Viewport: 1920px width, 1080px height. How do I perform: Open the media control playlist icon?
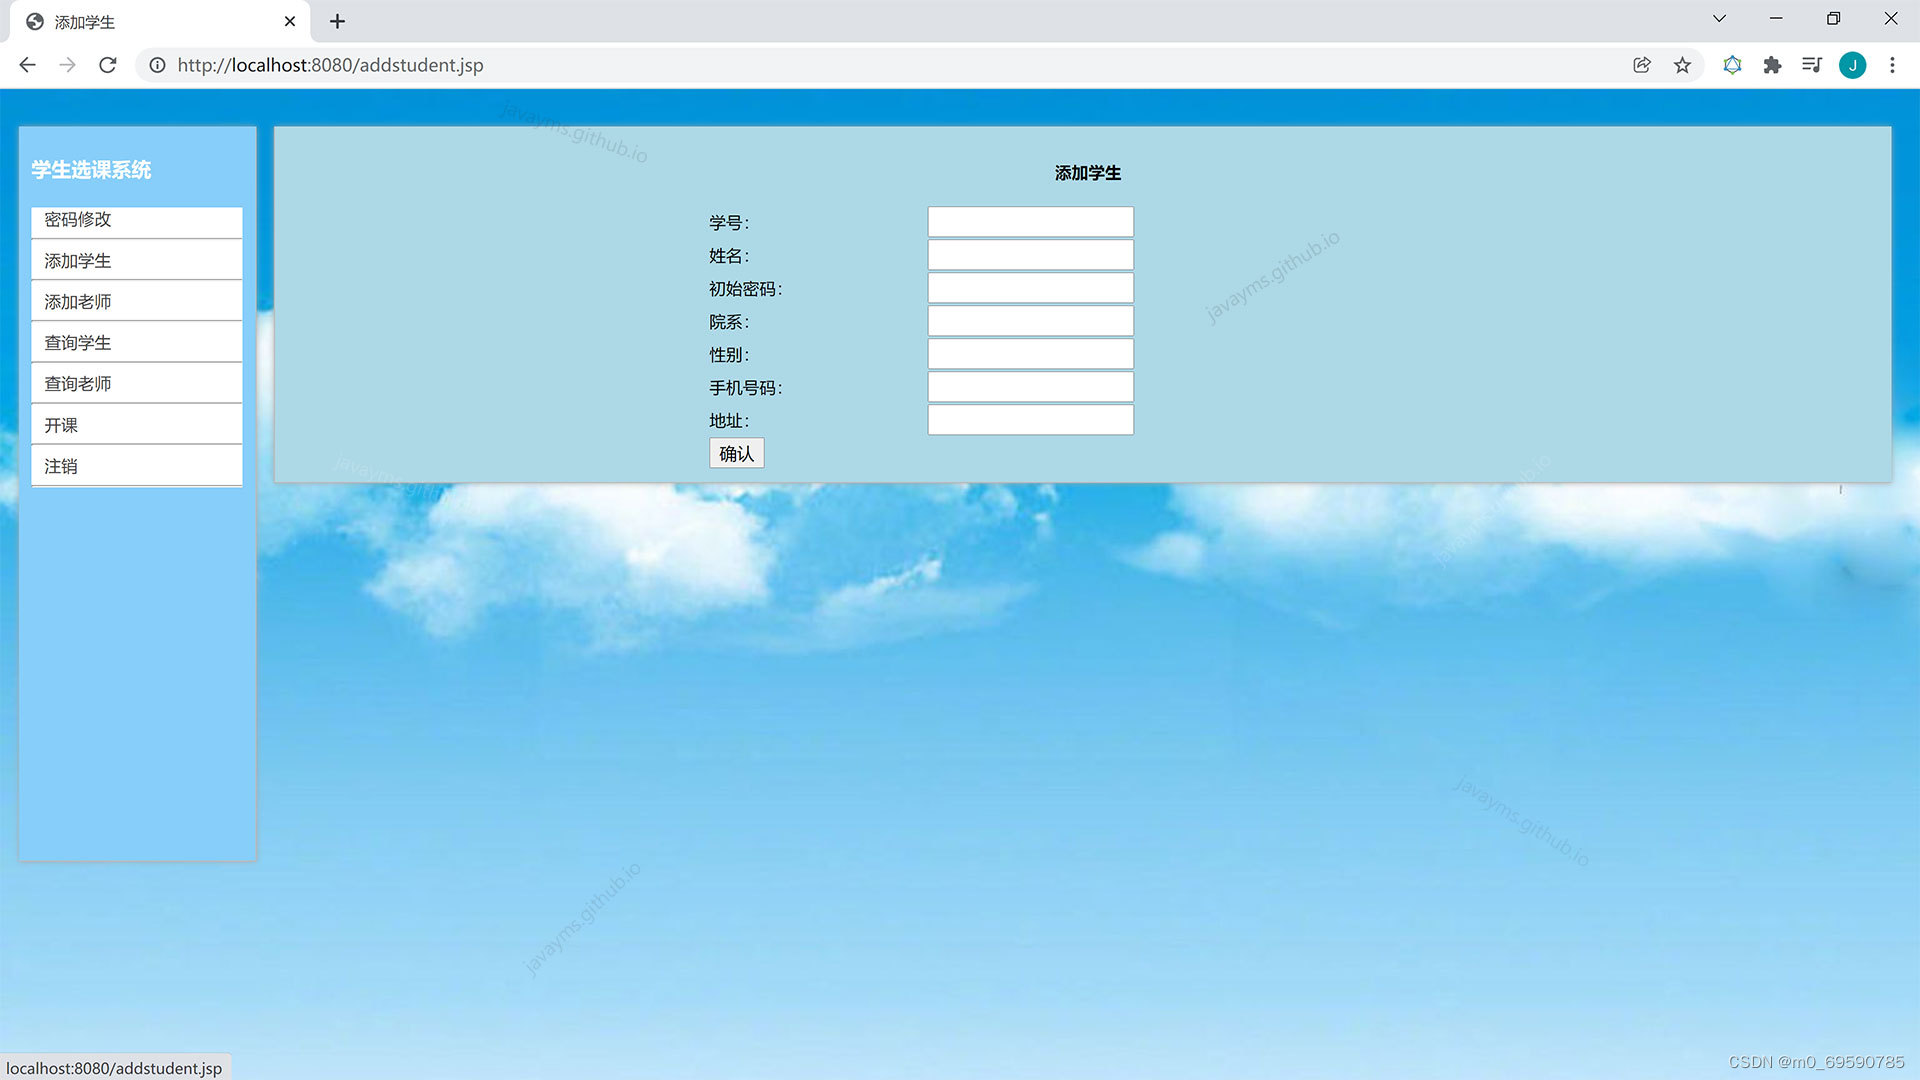[x=1811, y=65]
